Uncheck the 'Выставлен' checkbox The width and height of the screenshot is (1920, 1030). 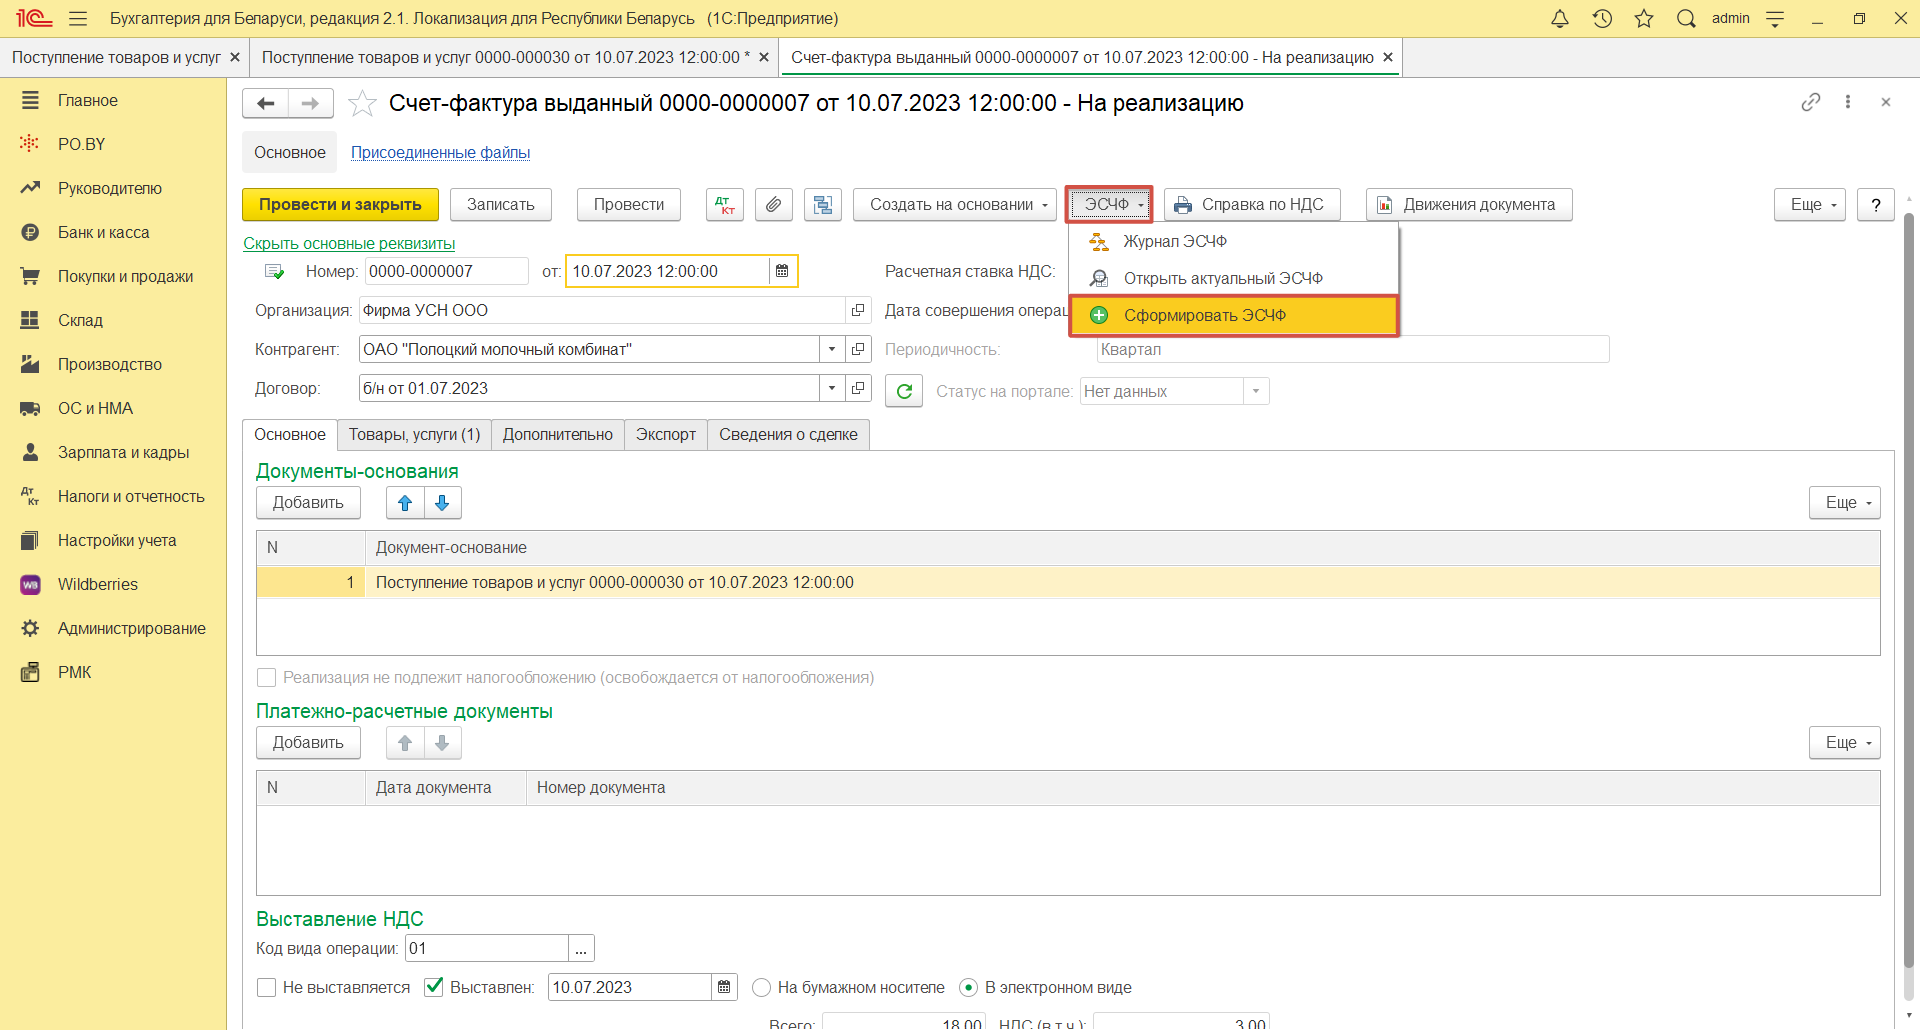(x=434, y=988)
